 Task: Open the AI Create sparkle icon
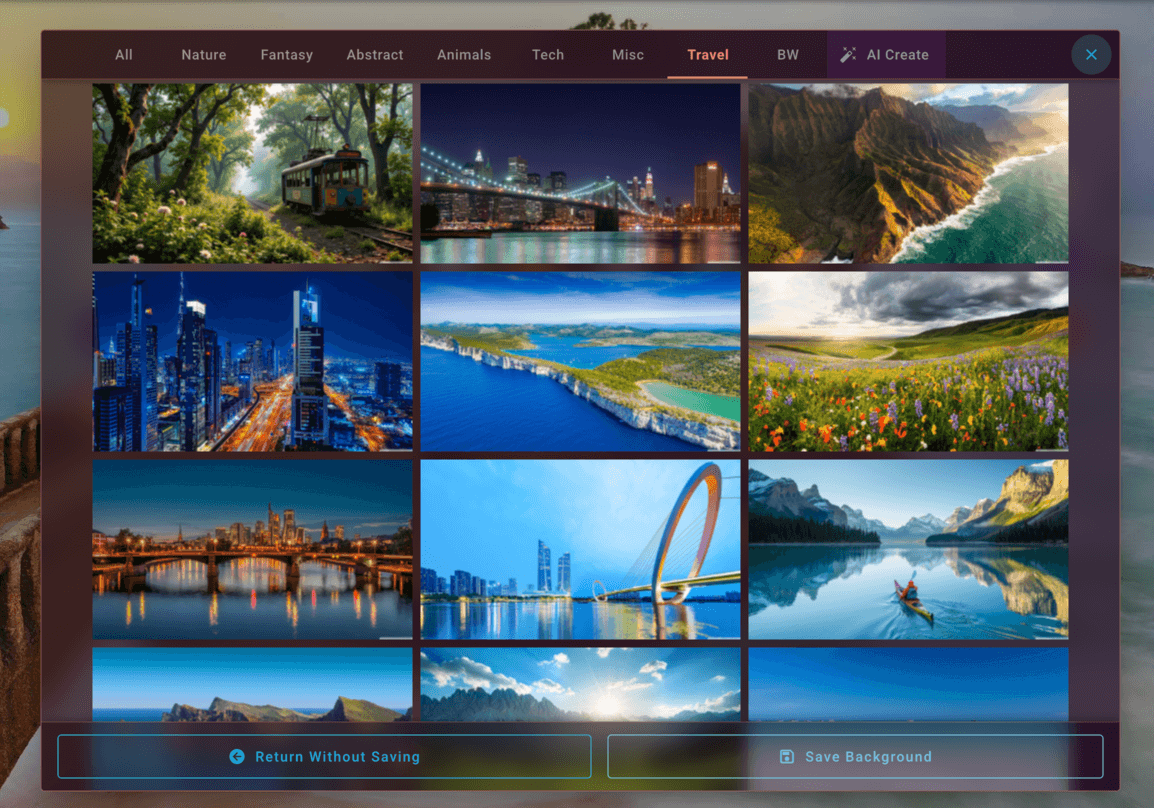pos(850,55)
